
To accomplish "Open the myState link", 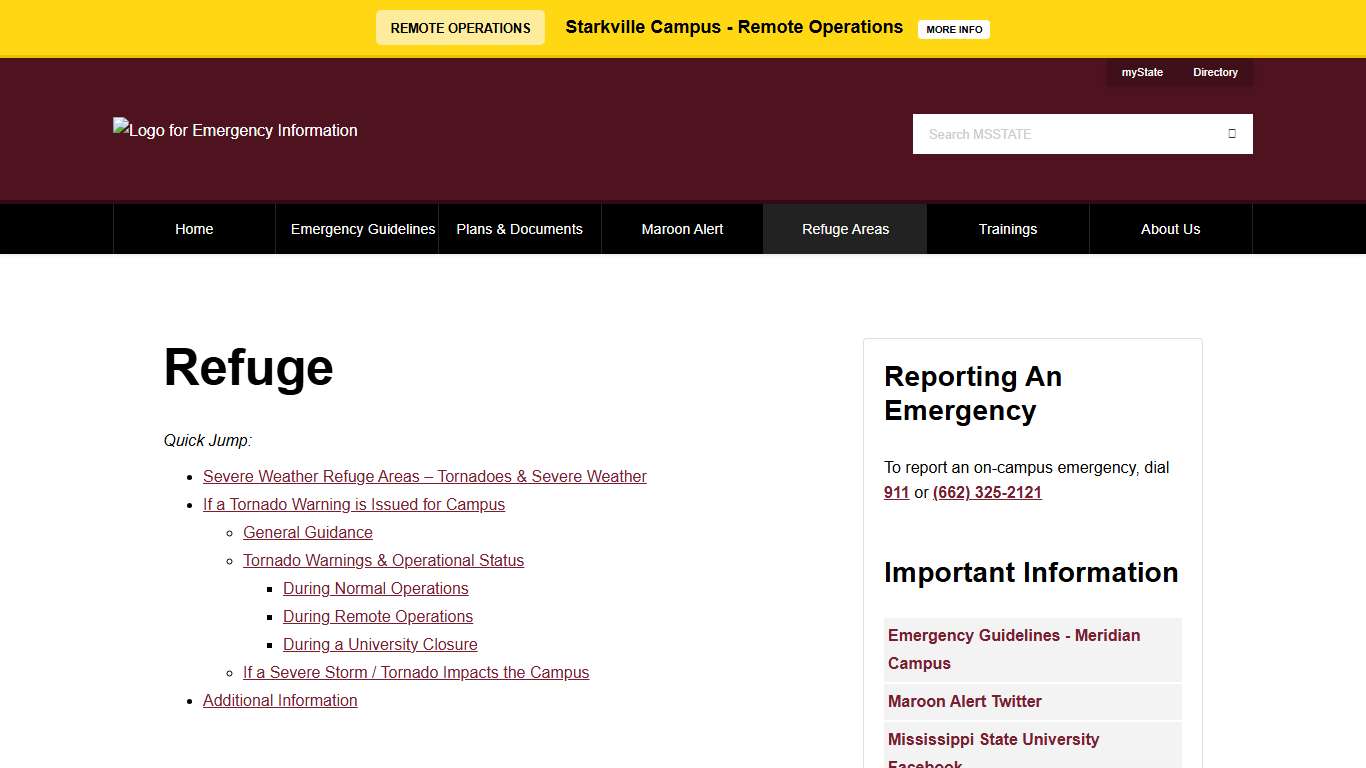I will pyautogui.click(x=1141, y=71).
